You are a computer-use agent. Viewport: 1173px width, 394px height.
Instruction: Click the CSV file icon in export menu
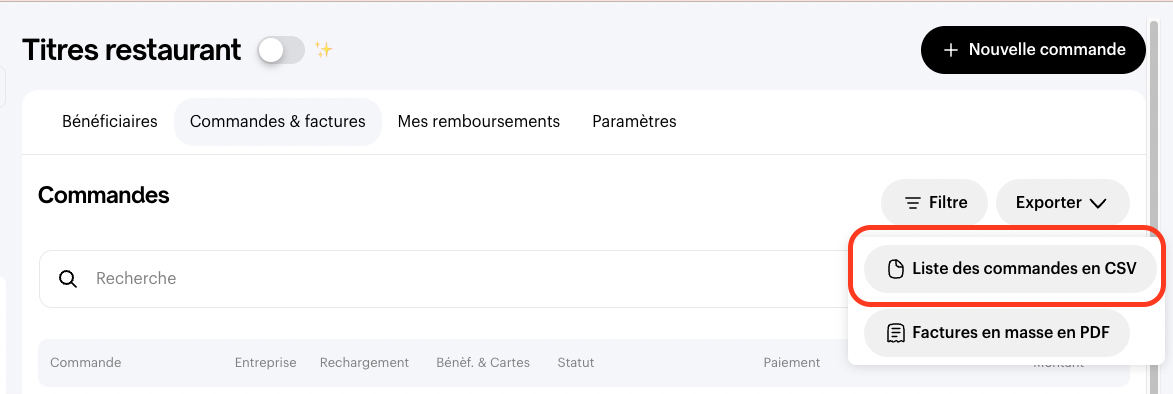point(895,269)
